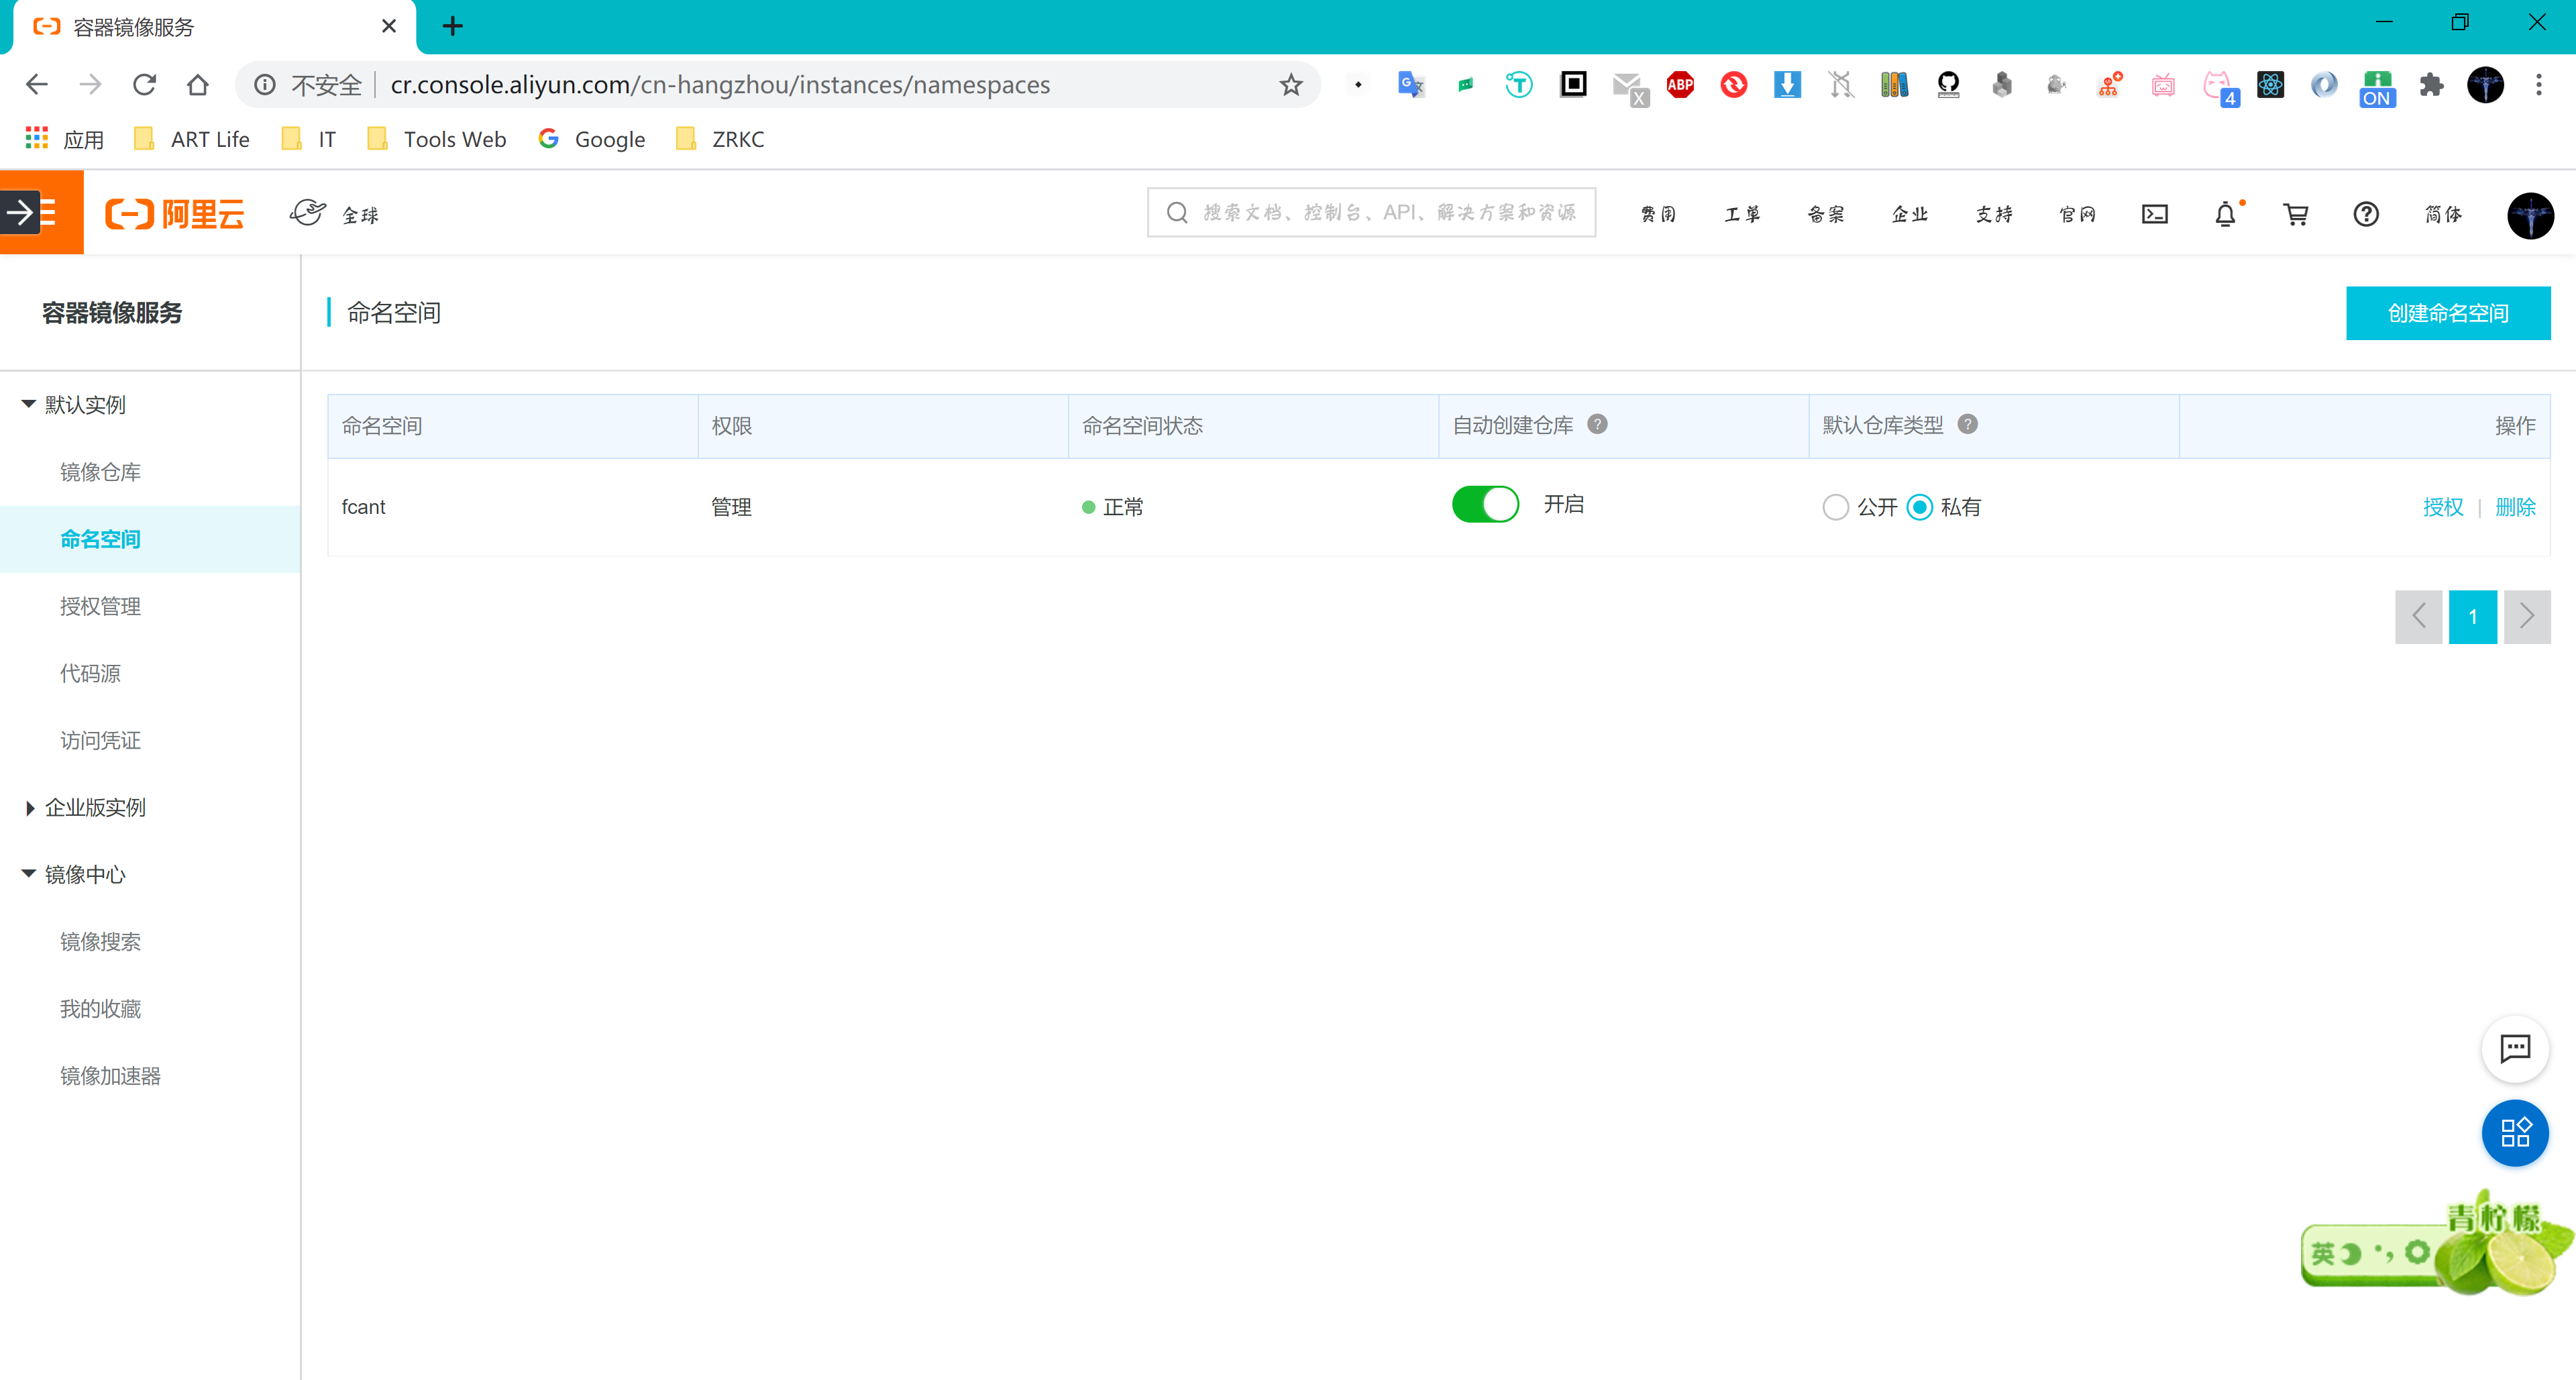Open 镜像仓库 in the sidebar

point(100,472)
